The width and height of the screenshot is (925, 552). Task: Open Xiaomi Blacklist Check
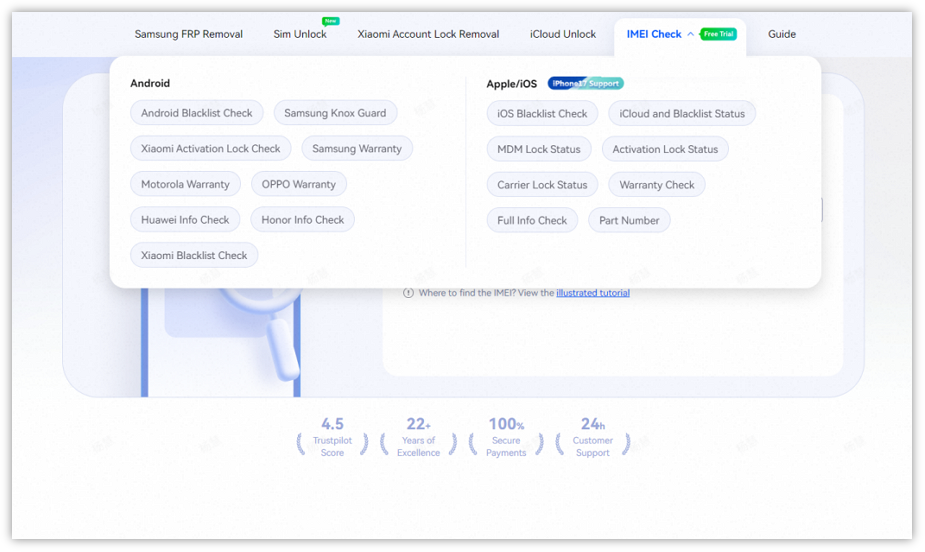point(194,255)
